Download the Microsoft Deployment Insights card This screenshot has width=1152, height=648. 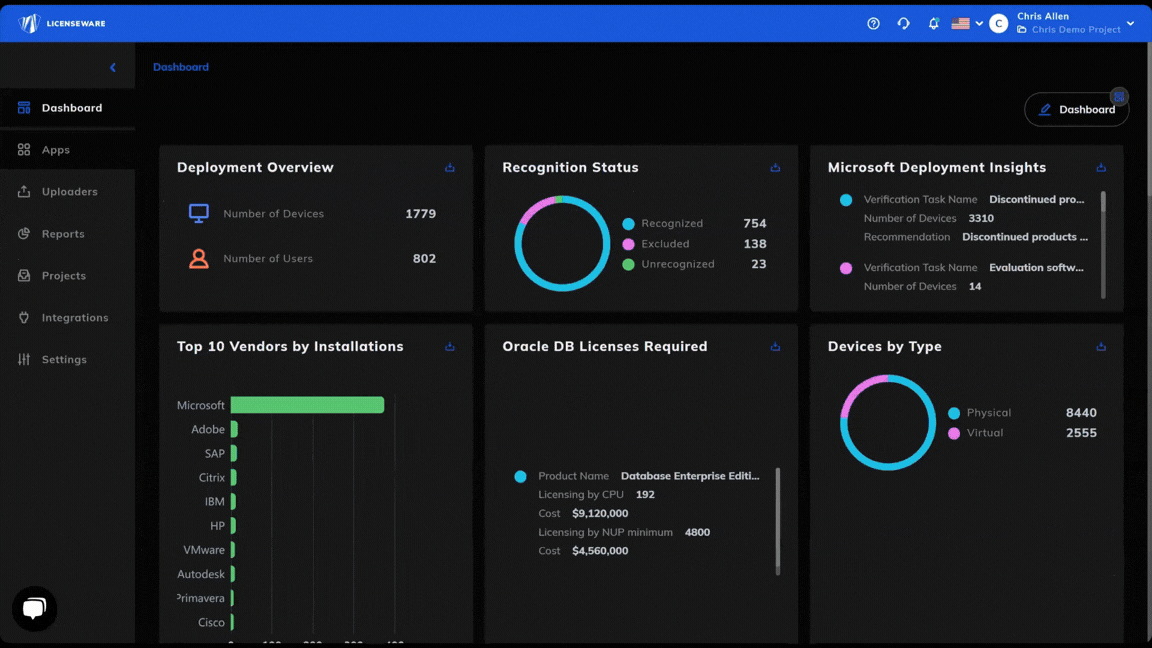(1101, 168)
